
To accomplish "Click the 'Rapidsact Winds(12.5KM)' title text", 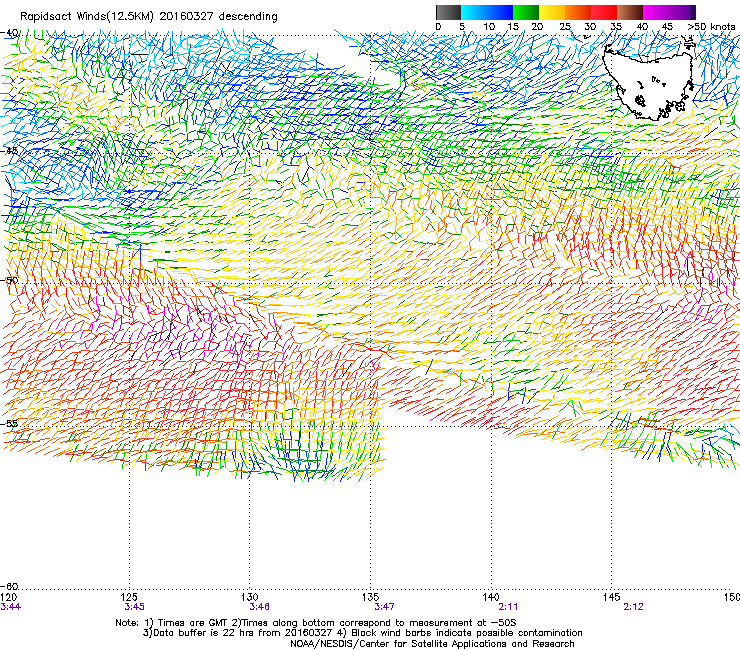I will (x=87, y=17).
